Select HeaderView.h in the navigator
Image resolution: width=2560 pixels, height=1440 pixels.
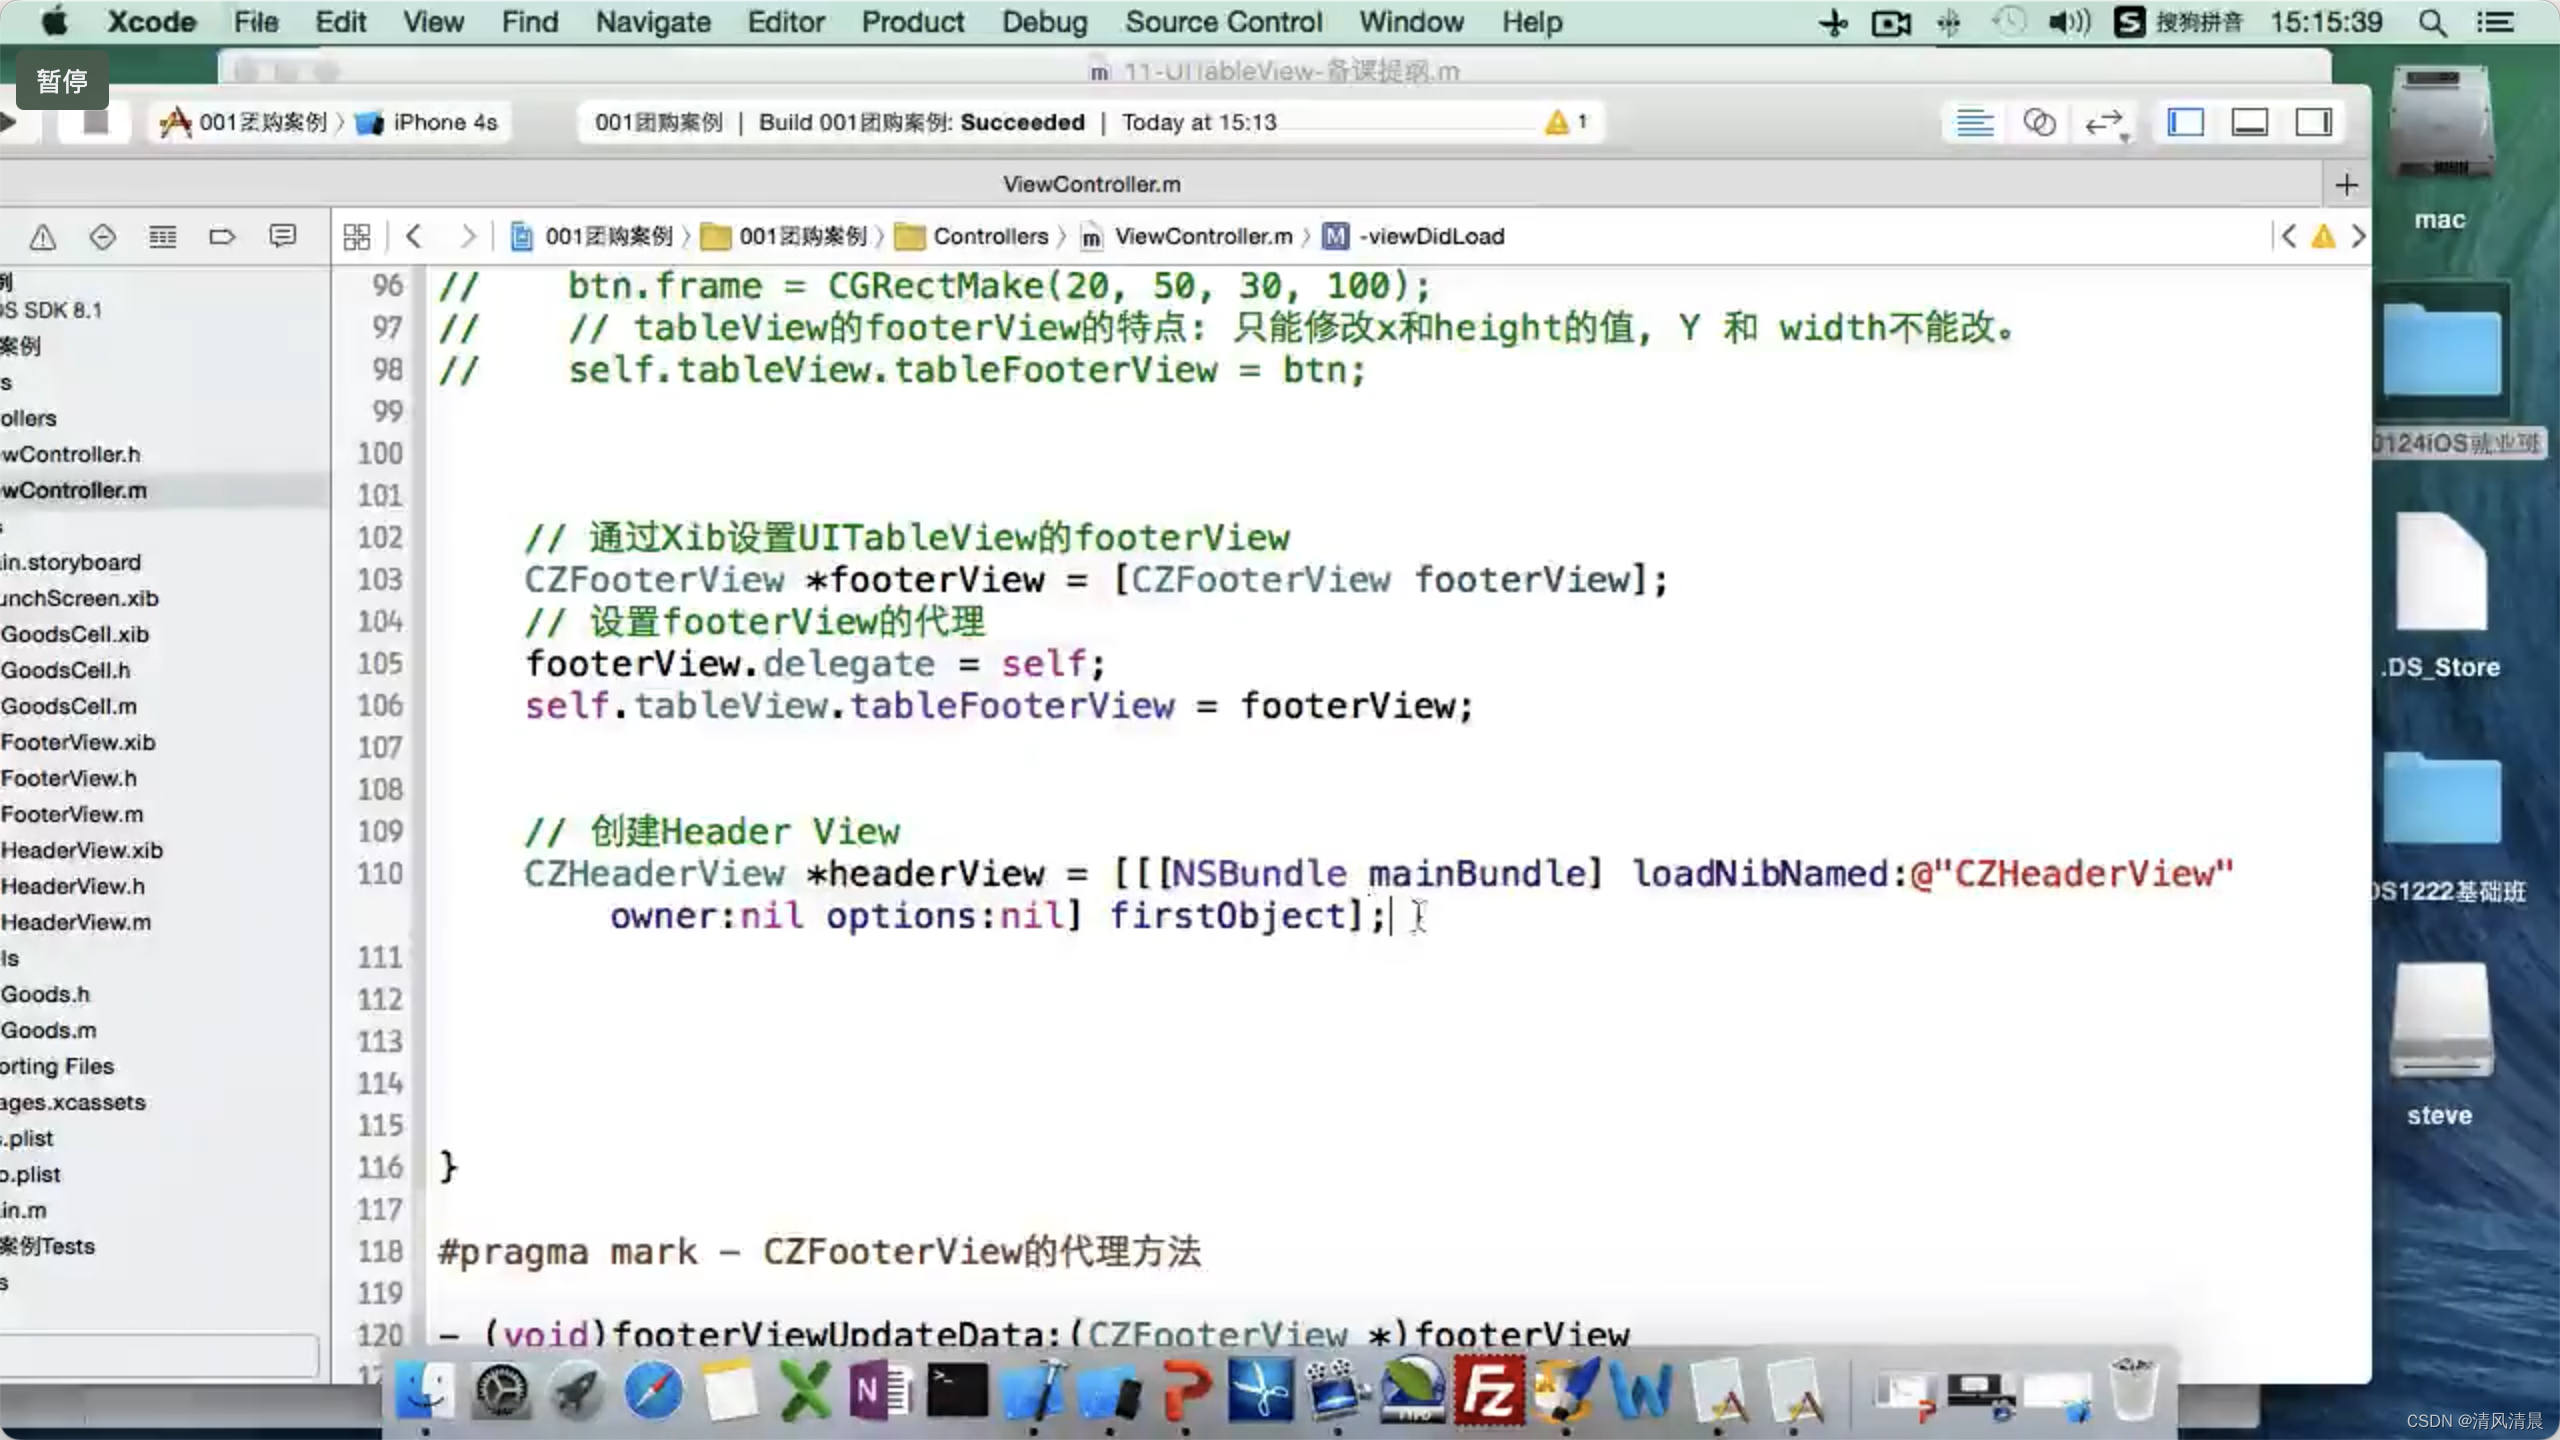tap(73, 886)
